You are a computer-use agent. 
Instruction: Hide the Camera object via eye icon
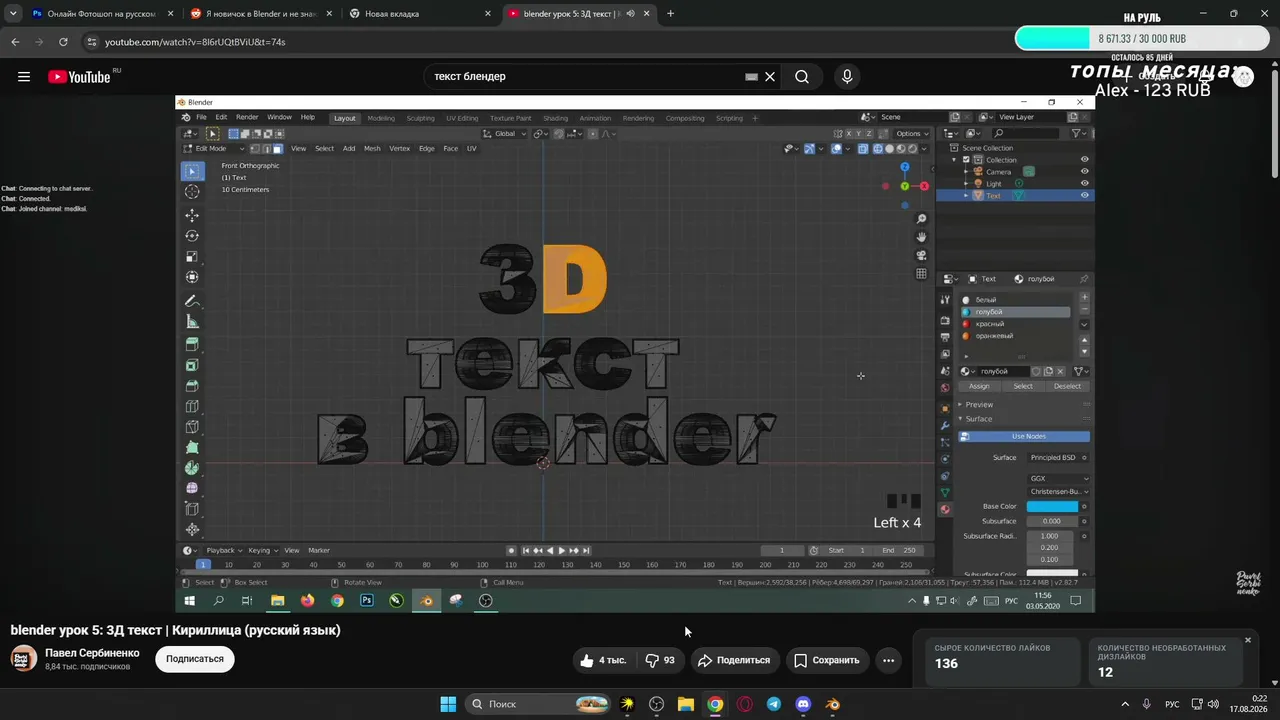point(1084,172)
